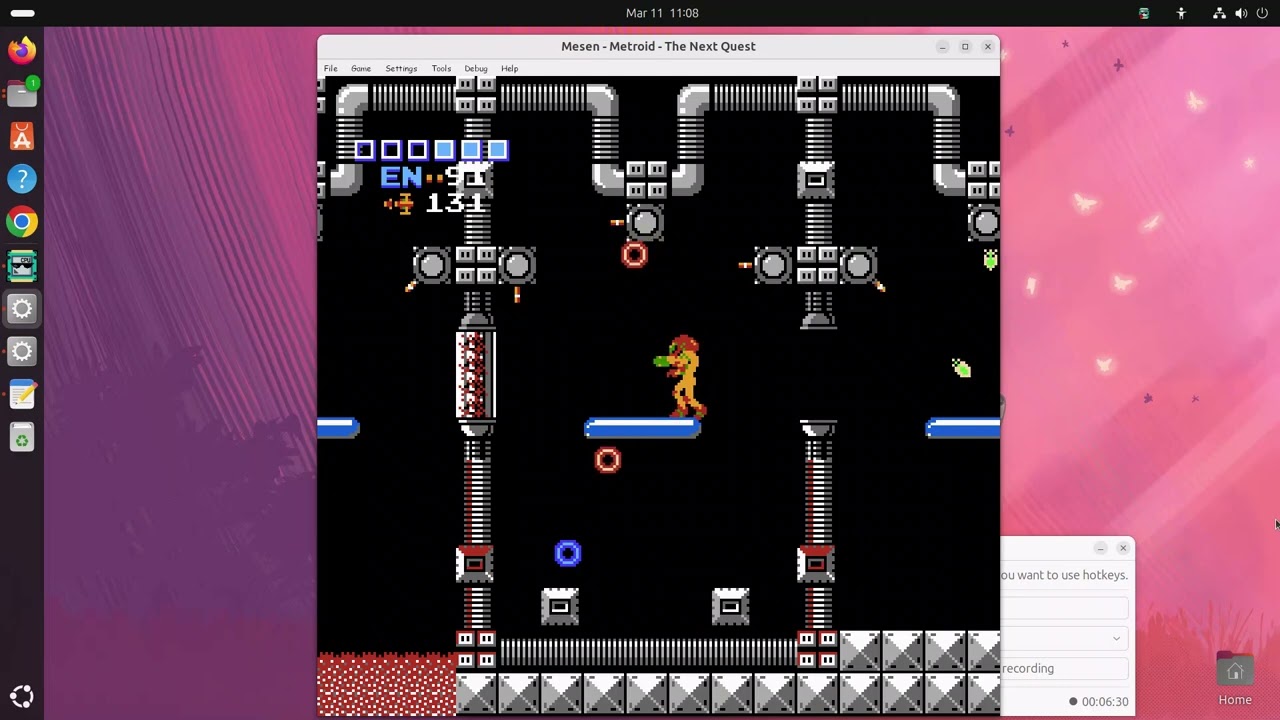Click the 'recording' button in recorder window
This screenshot has width=1280, height=720.
coord(1065,668)
